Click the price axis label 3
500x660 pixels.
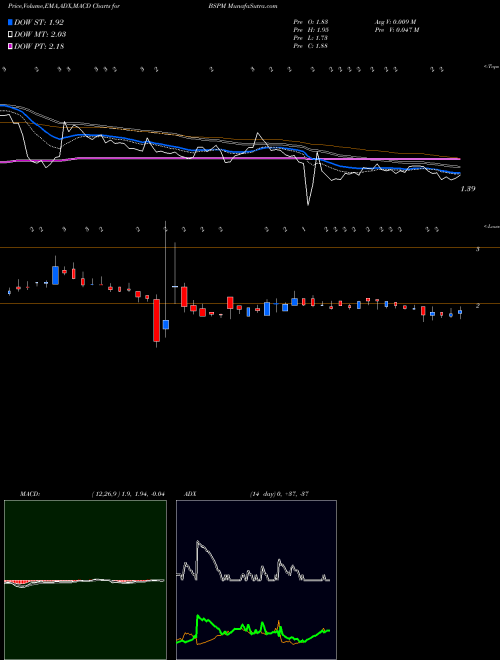click(478, 249)
